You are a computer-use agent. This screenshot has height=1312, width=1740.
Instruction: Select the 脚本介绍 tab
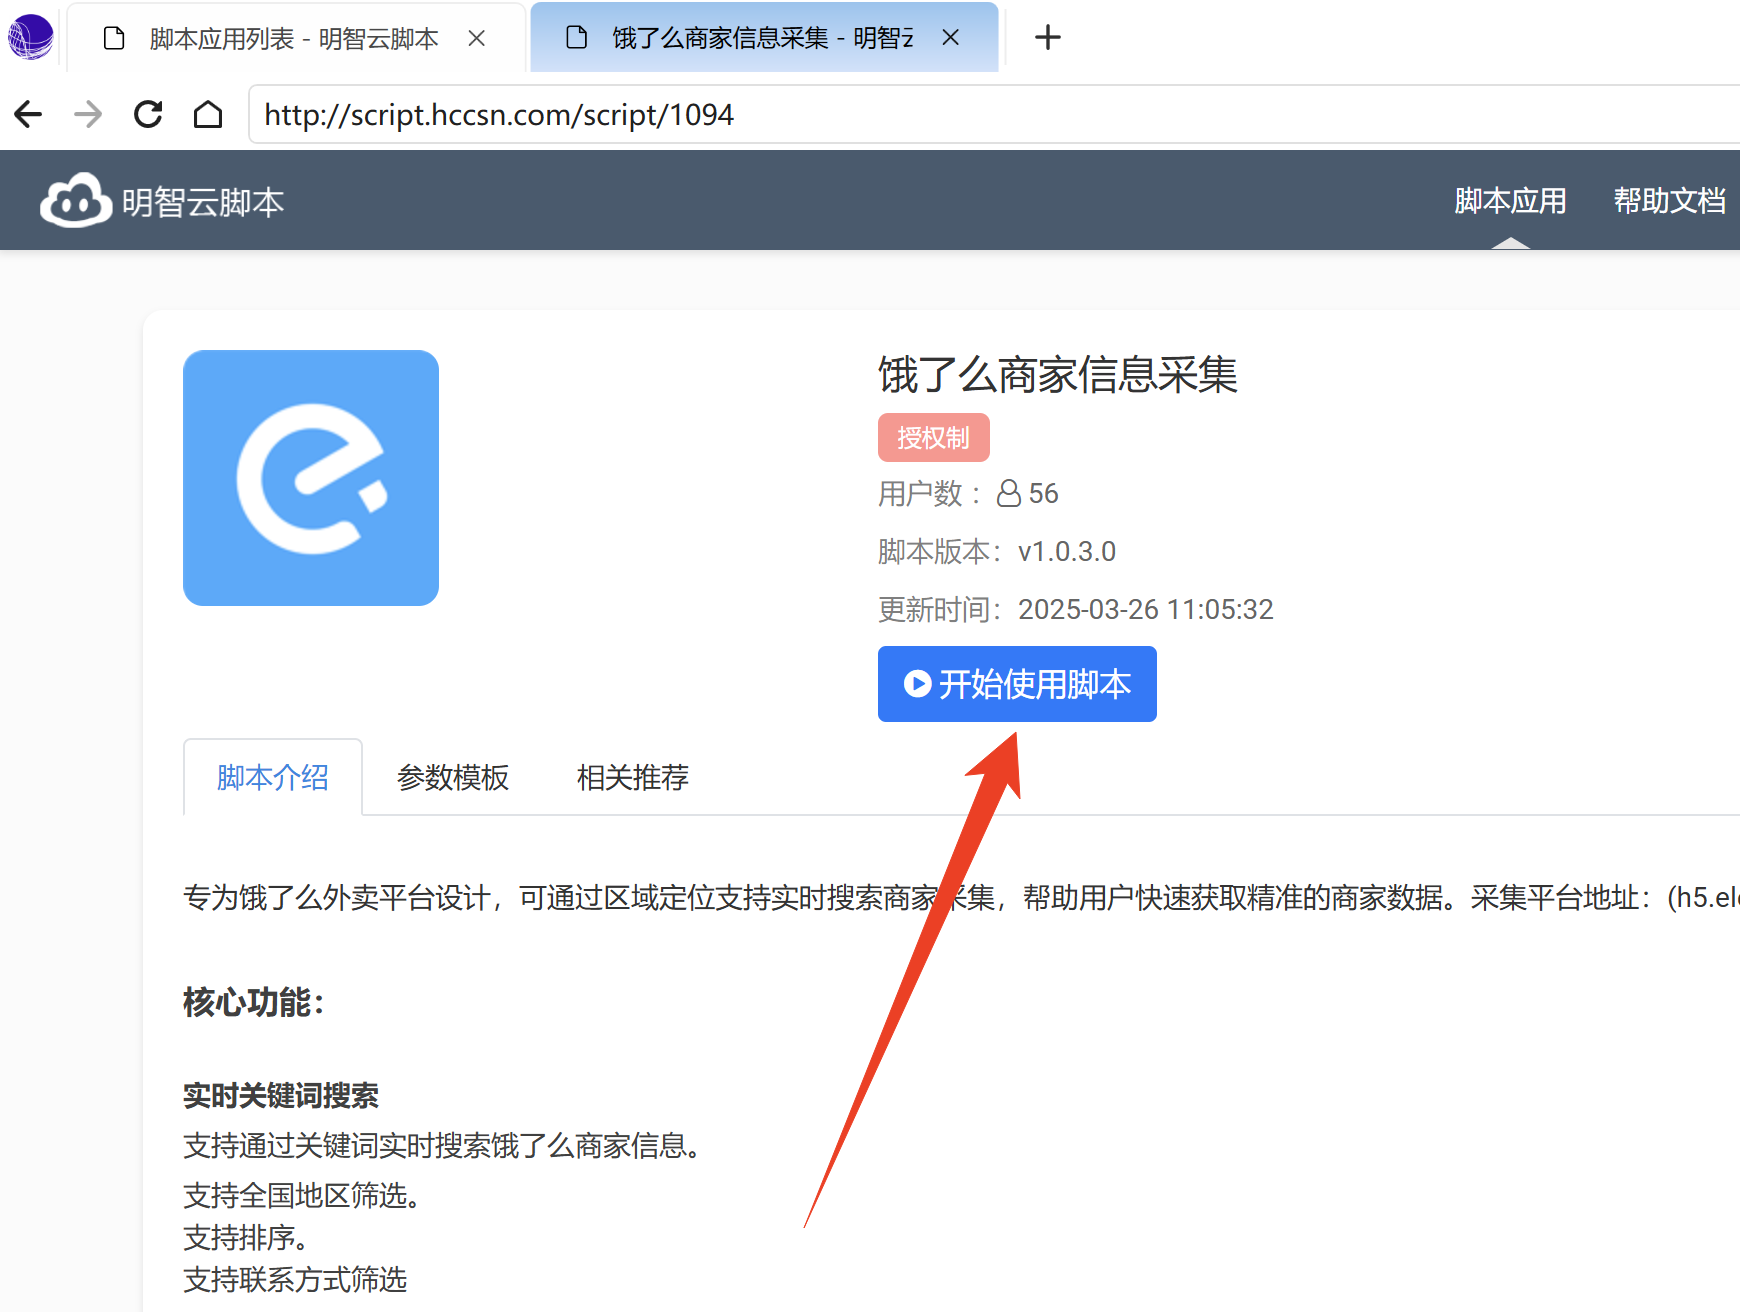pos(273,777)
